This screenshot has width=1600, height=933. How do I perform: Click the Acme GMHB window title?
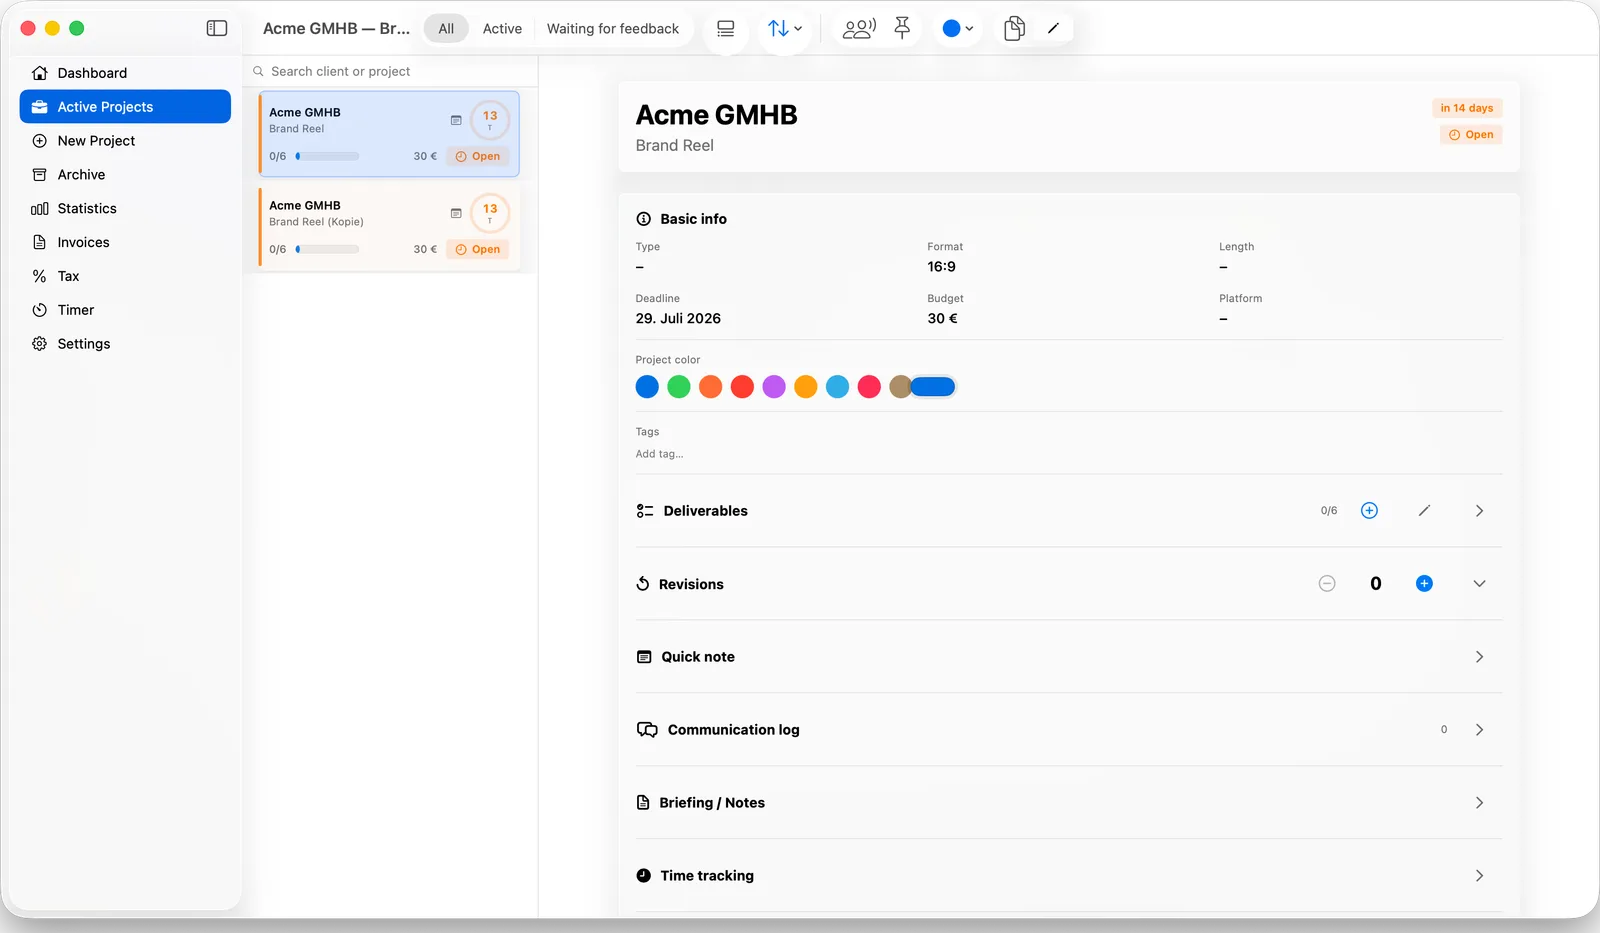tap(336, 29)
